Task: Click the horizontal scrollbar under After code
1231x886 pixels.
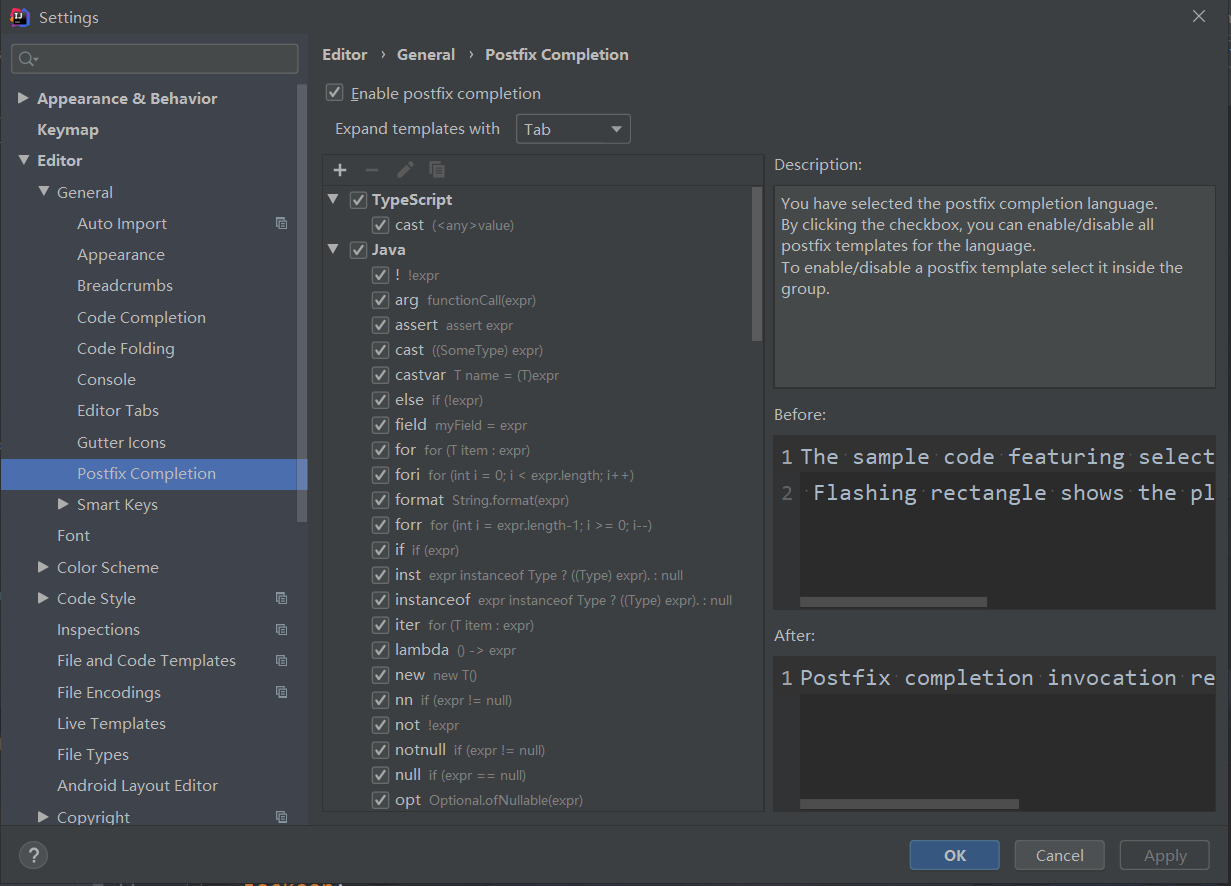Action: coord(909,804)
